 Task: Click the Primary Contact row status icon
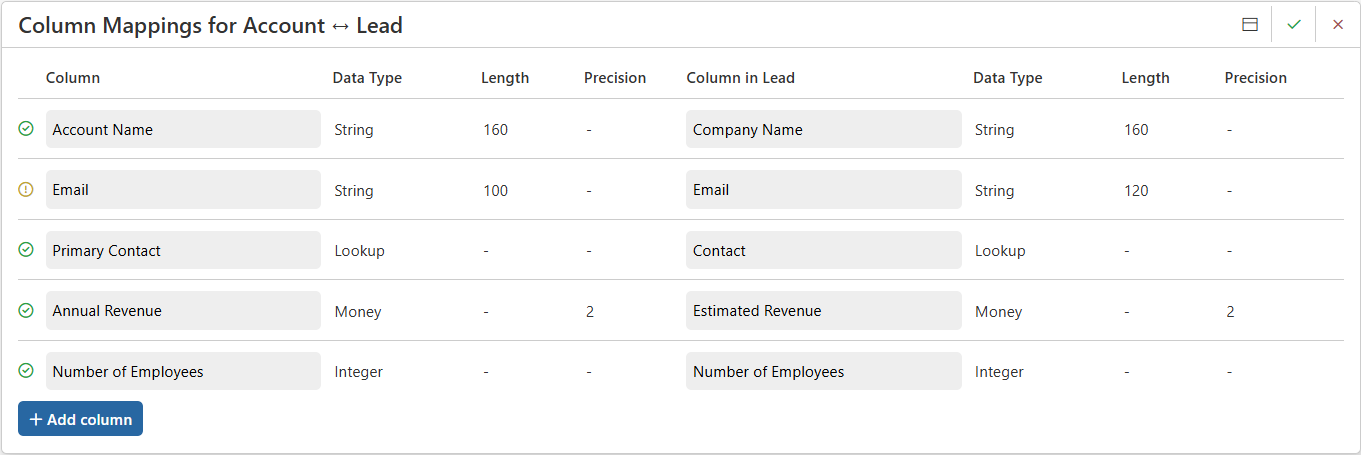tap(26, 250)
